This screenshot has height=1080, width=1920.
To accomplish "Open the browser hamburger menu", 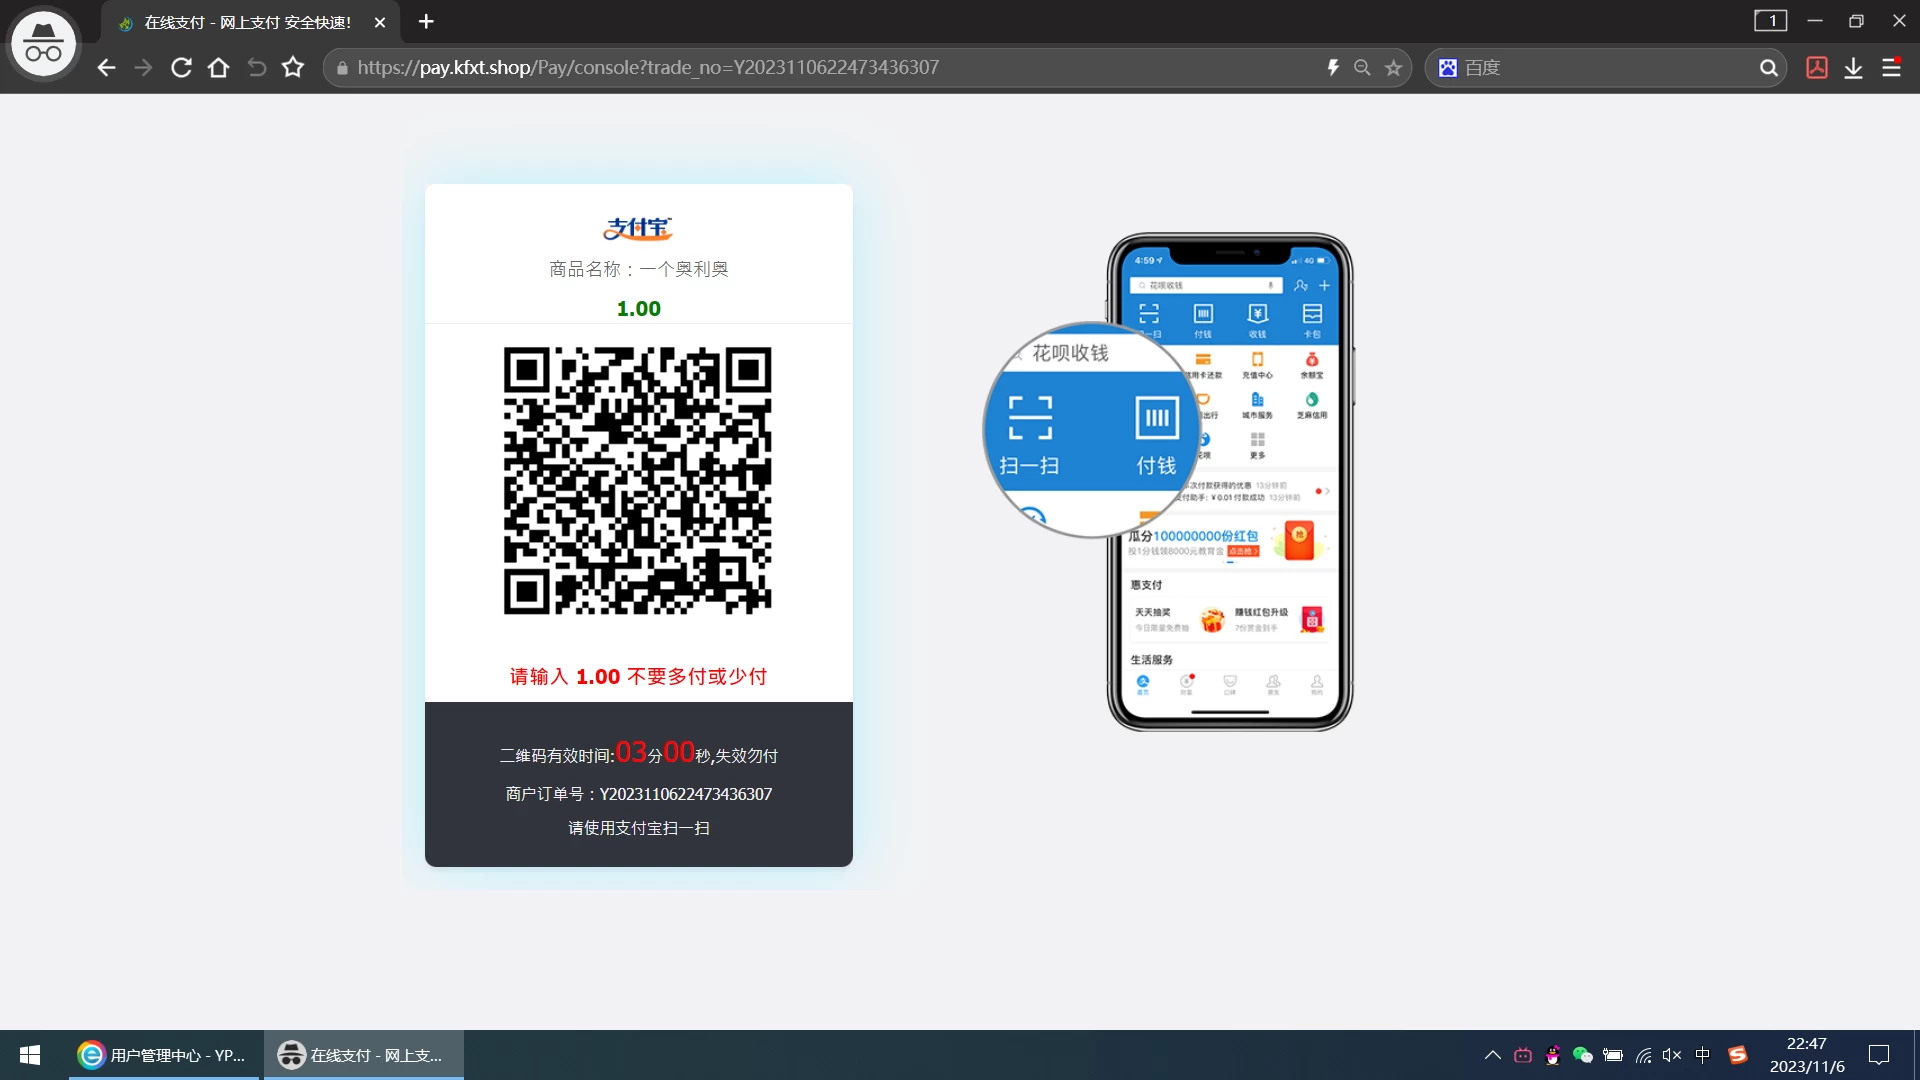I will point(1891,68).
